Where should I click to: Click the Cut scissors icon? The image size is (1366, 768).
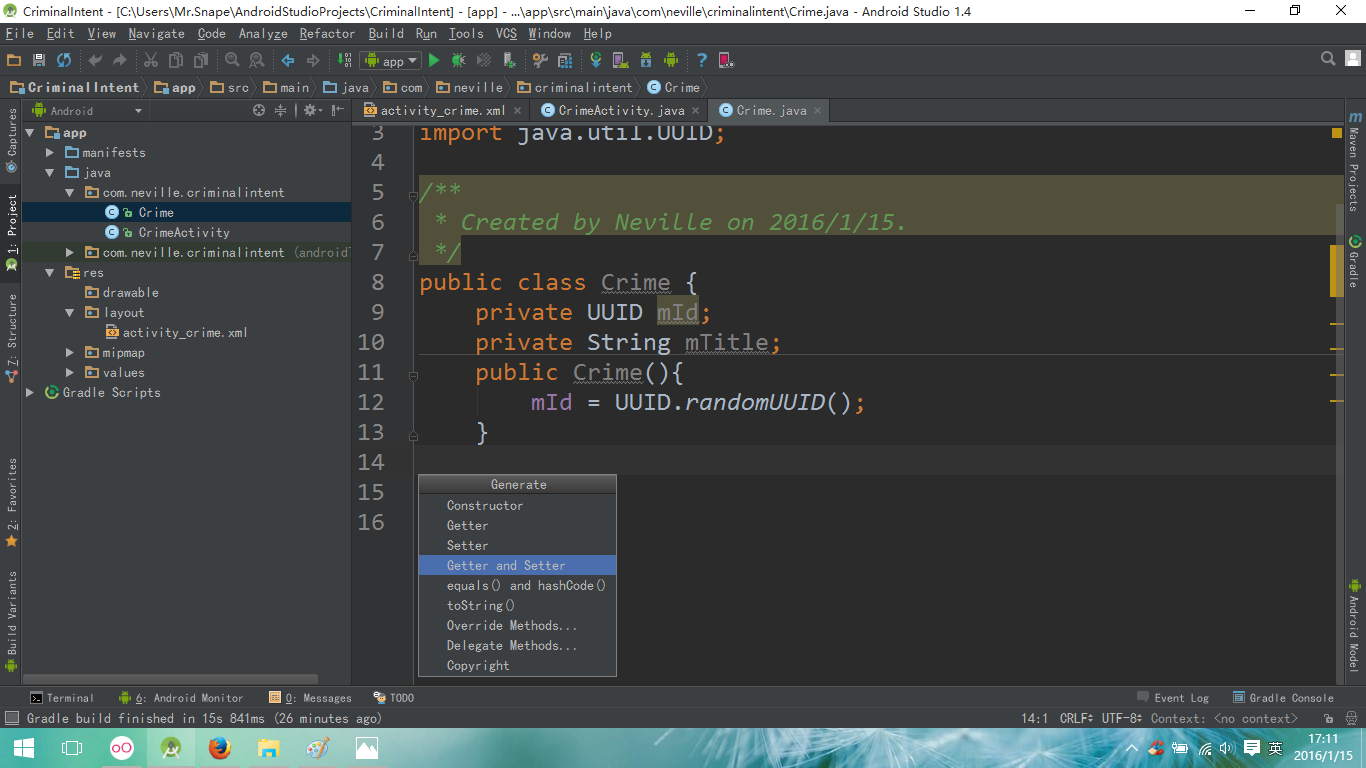coord(151,60)
